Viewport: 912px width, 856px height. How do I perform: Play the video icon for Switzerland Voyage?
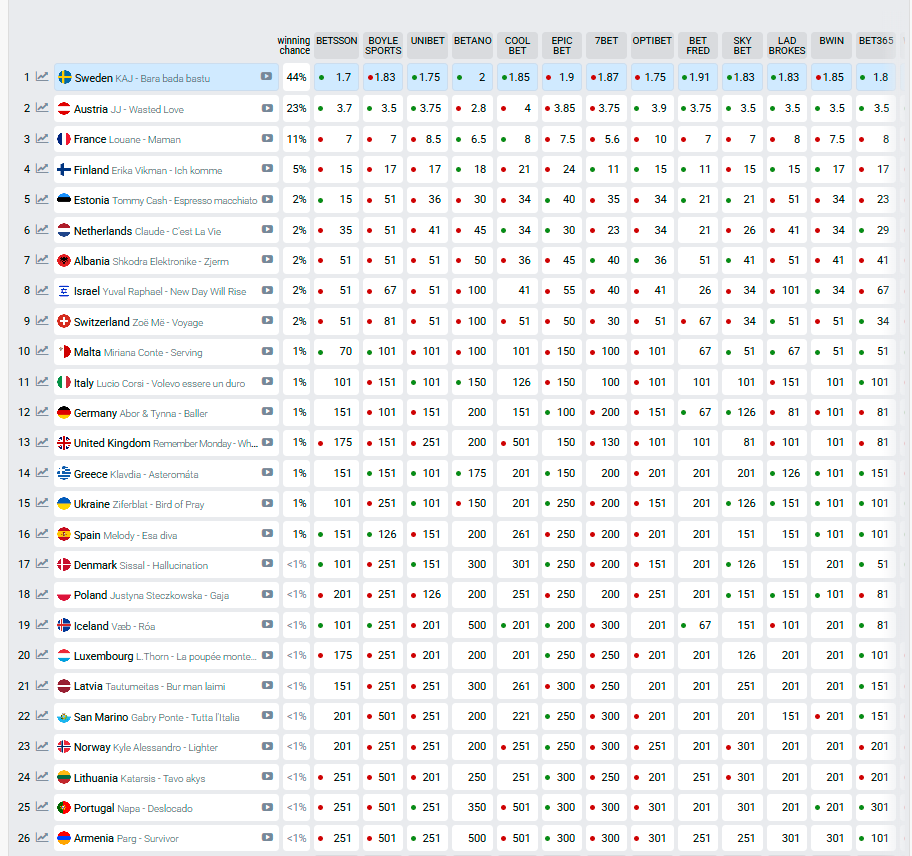click(267, 320)
